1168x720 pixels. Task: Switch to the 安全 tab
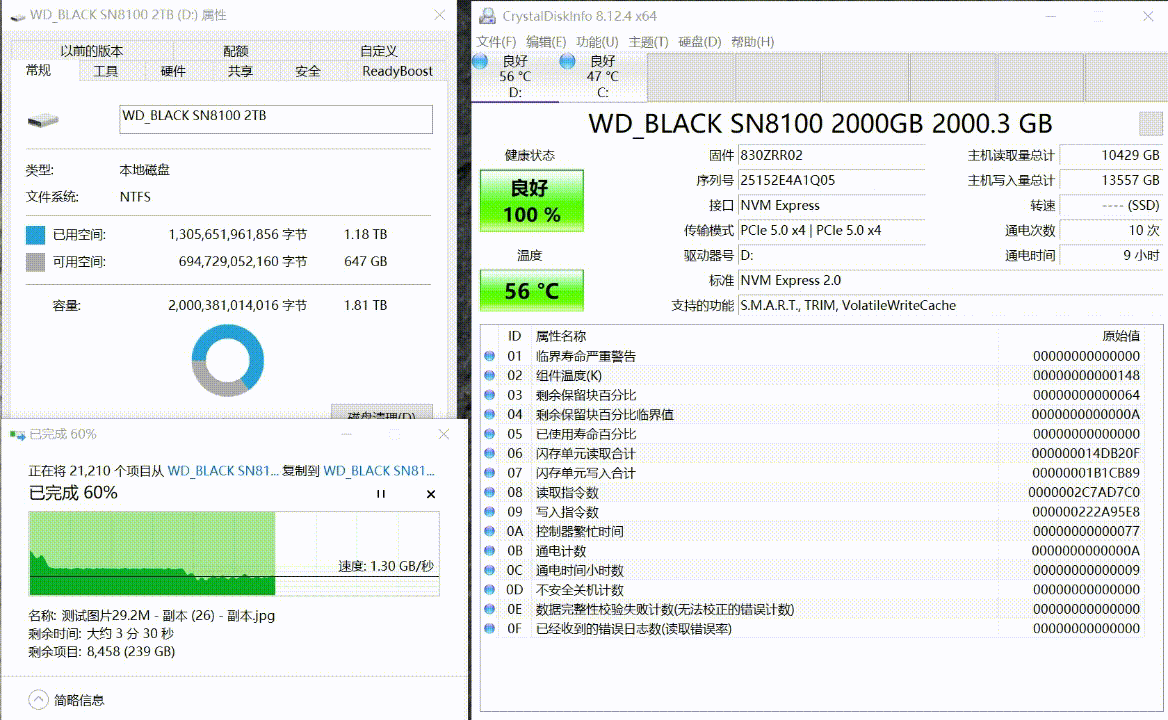tap(308, 71)
